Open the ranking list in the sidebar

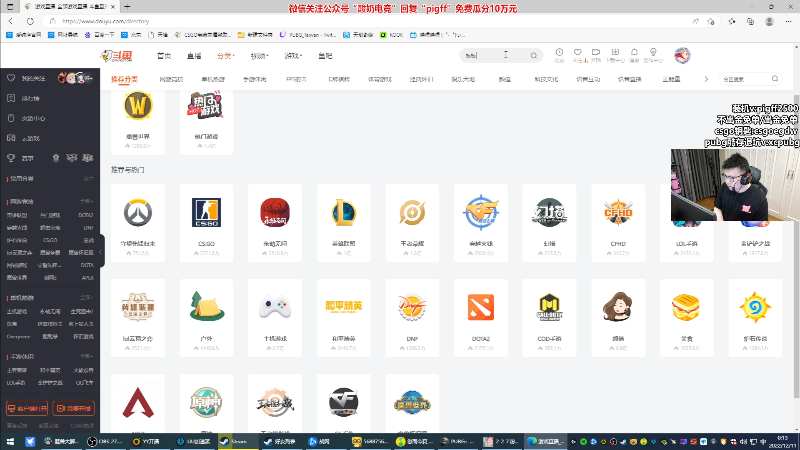[x=31, y=98]
